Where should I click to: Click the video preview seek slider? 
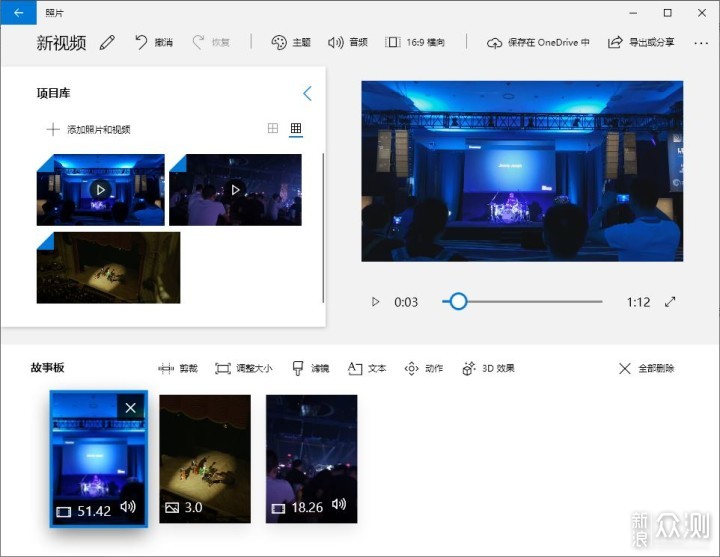click(530, 301)
